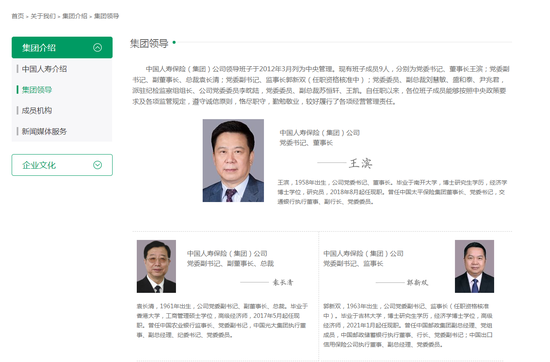
Task: Click the biography paragraph of 袁长清
Action: point(222,321)
